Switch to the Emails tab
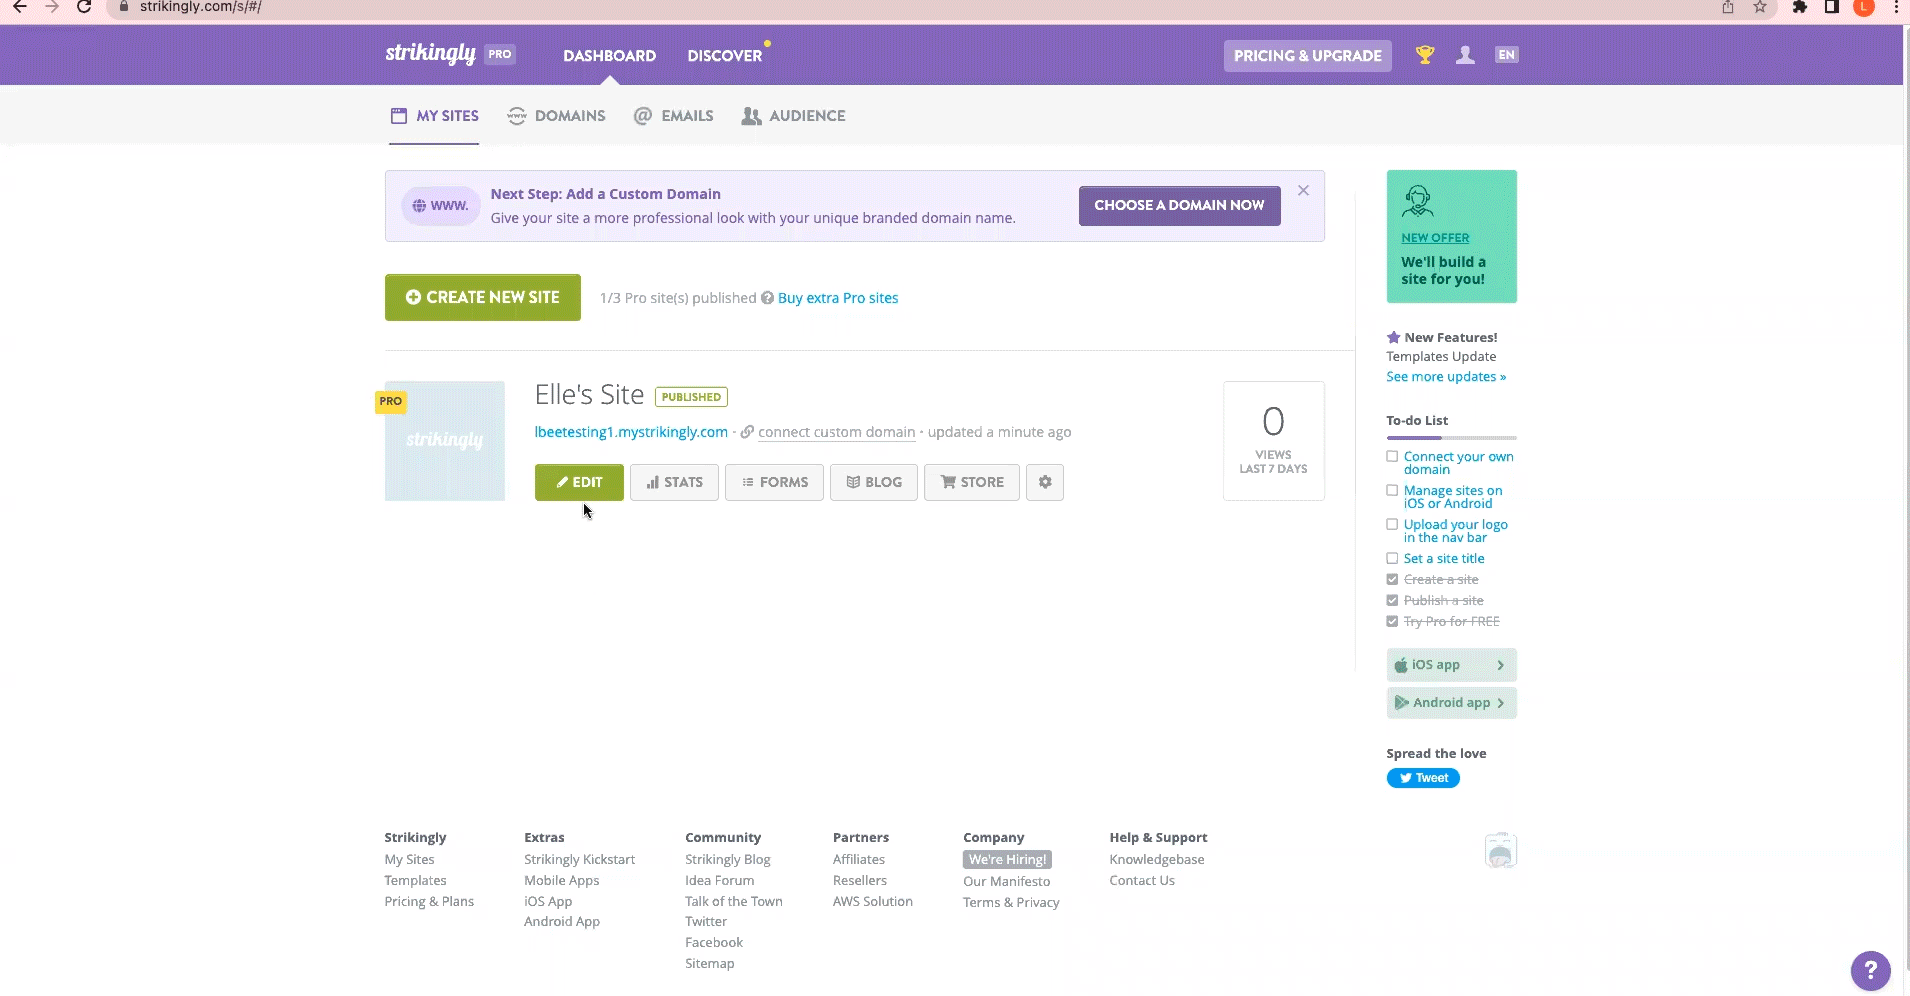Viewport: 1910px width, 996px height. click(x=674, y=116)
